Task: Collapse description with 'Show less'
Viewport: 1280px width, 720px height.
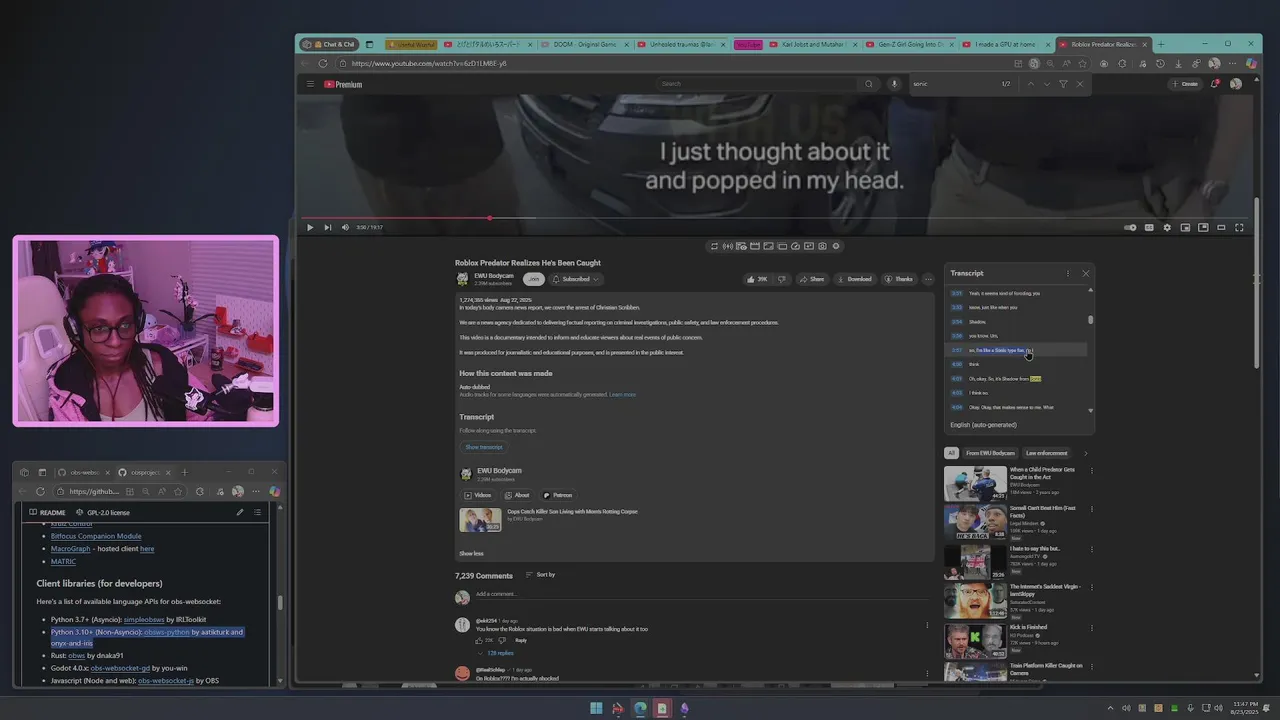Action: [x=471, y=553]
